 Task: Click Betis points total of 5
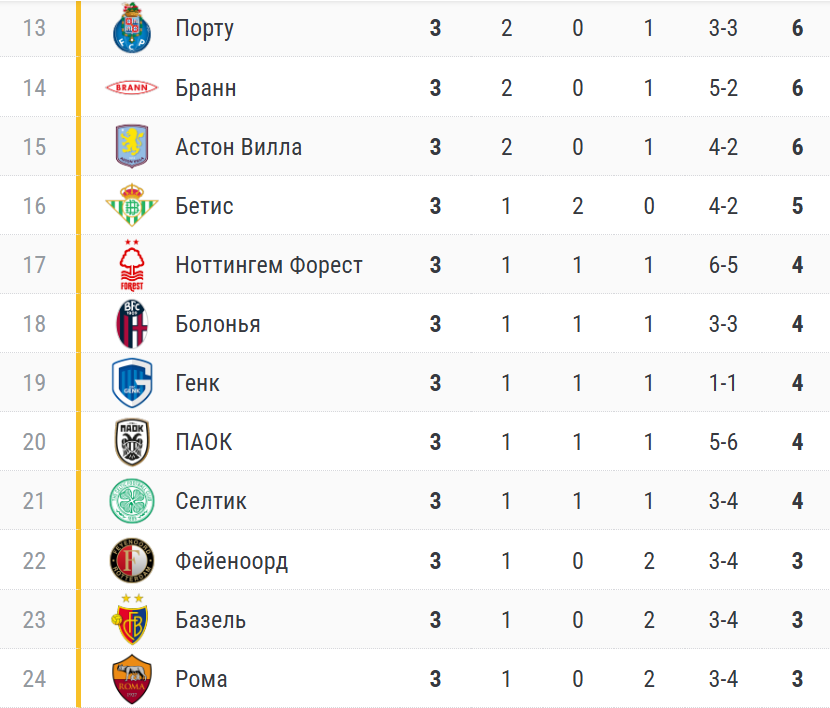pyautogui.click(x=797, y=206)
